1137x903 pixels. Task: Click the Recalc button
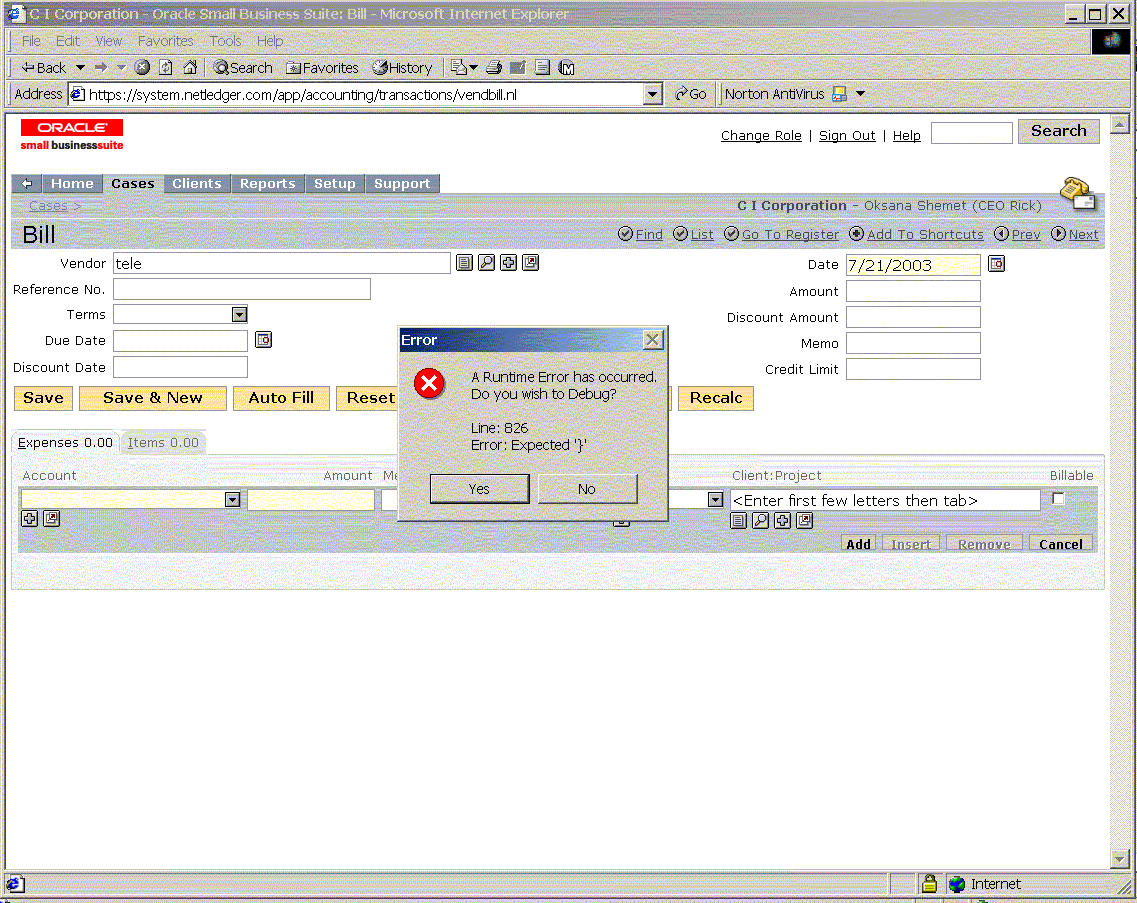(716, 398)
